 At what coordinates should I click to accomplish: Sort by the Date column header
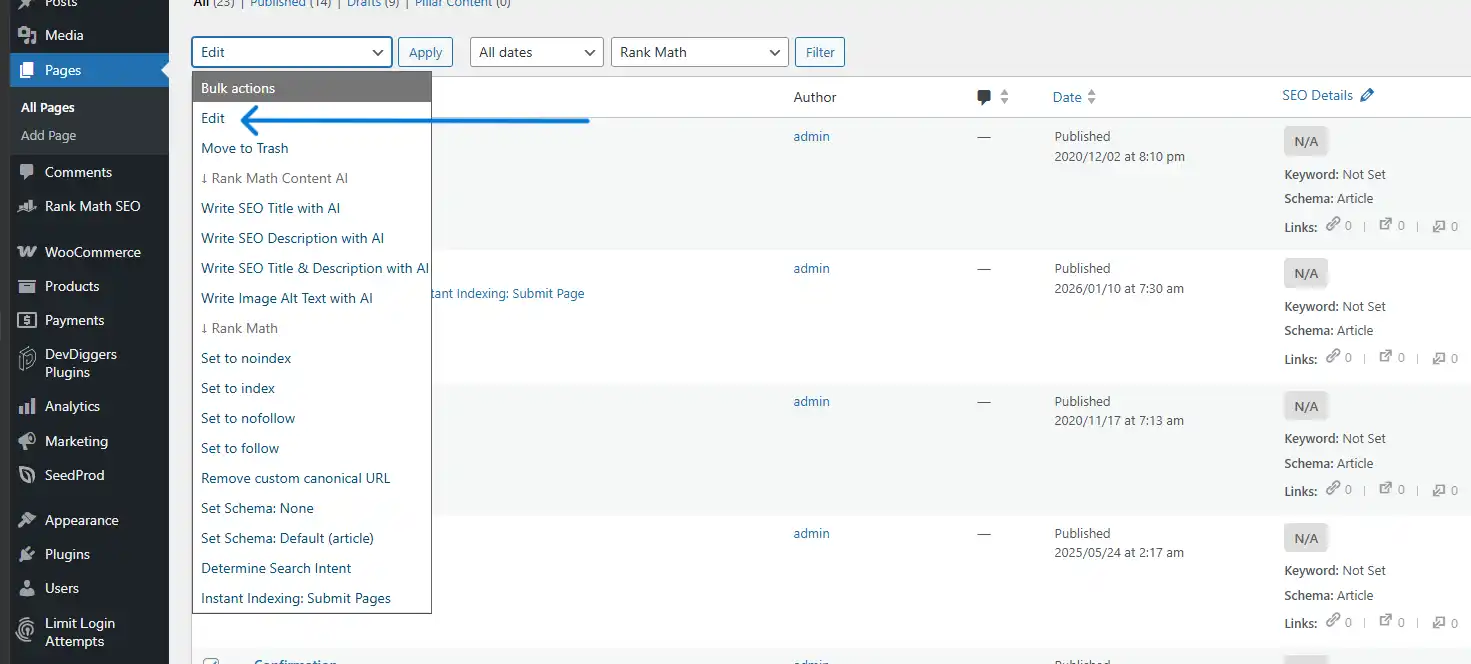(1067, 97)
